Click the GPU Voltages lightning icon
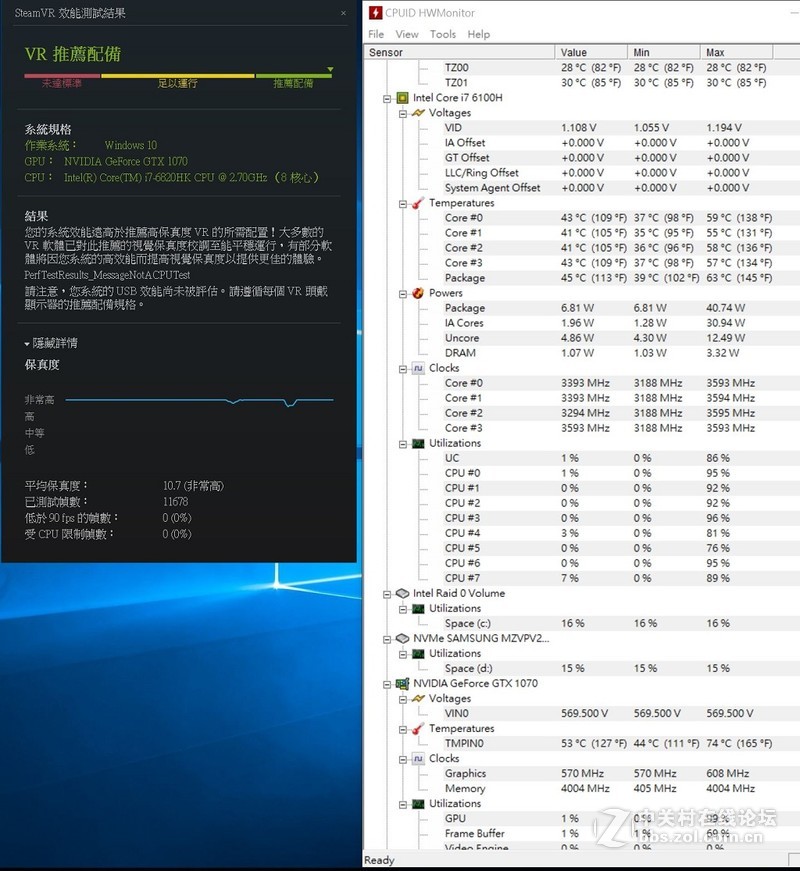800x871 pixels. (x=418, y=699)
